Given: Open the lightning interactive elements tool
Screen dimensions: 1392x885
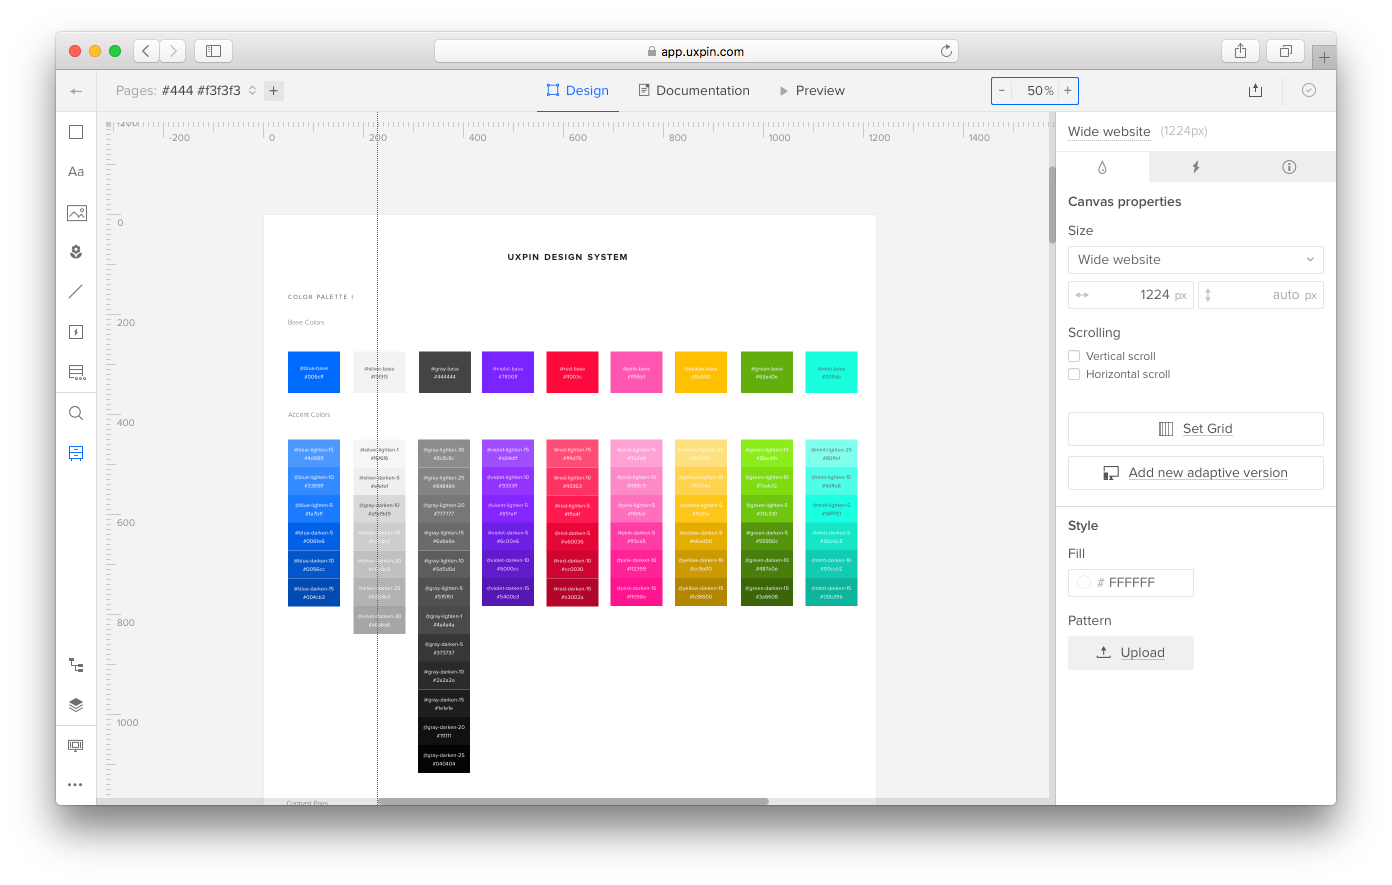Looking at the screenshot, I should (x=76, y=332).
